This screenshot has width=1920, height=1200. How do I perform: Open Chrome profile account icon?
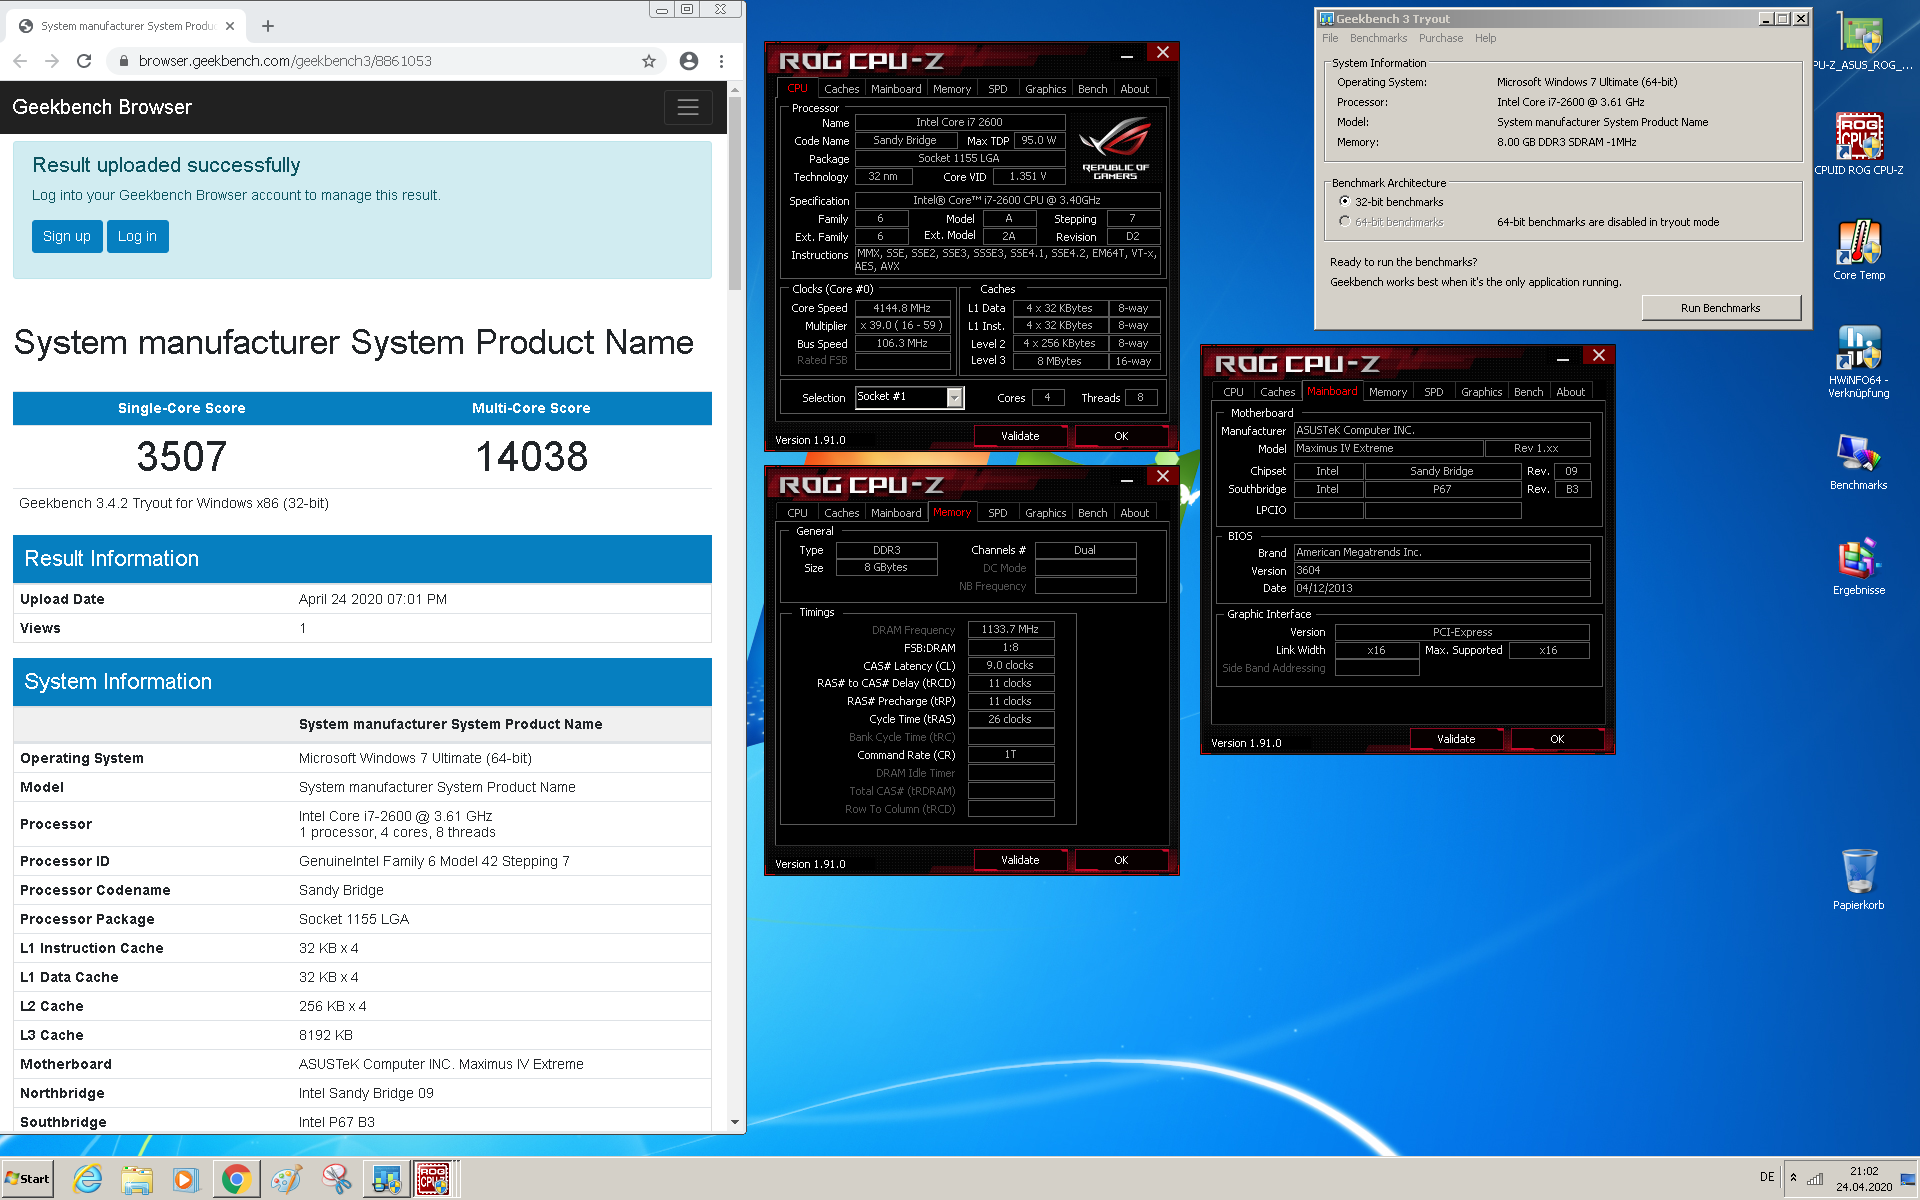689,61
